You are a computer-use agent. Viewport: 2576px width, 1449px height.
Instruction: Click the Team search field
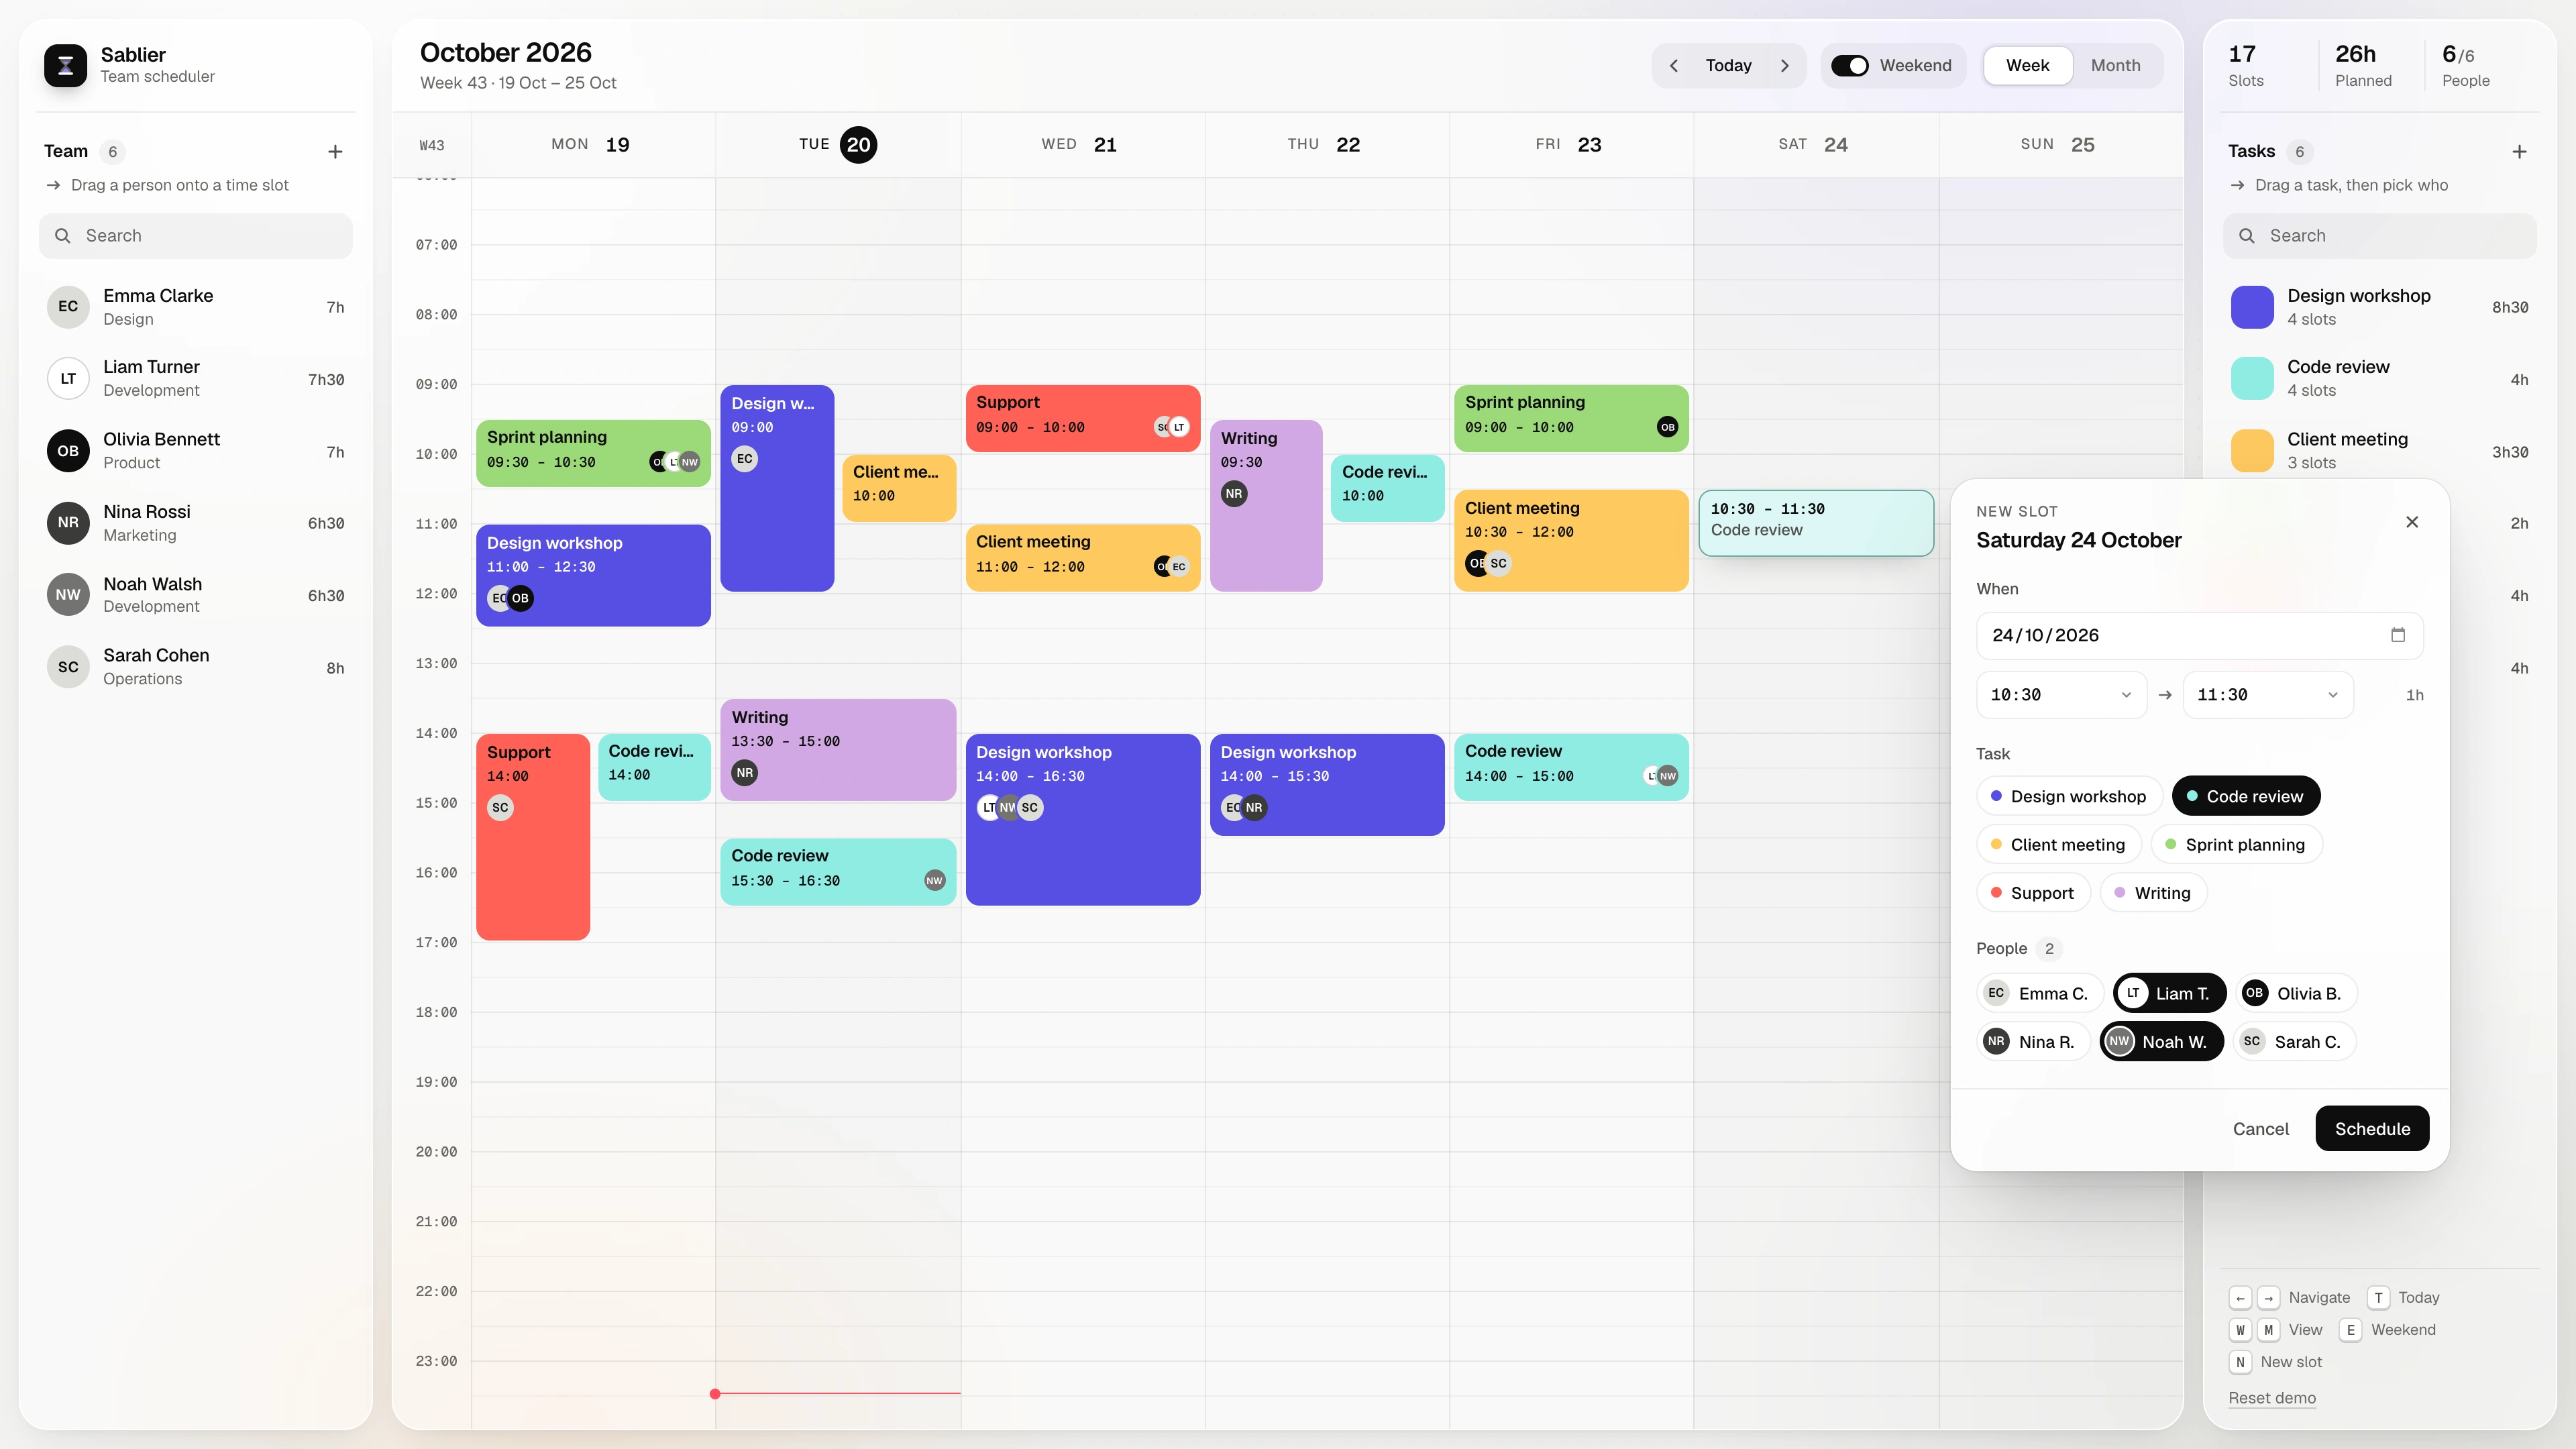(x=196, y=236)
